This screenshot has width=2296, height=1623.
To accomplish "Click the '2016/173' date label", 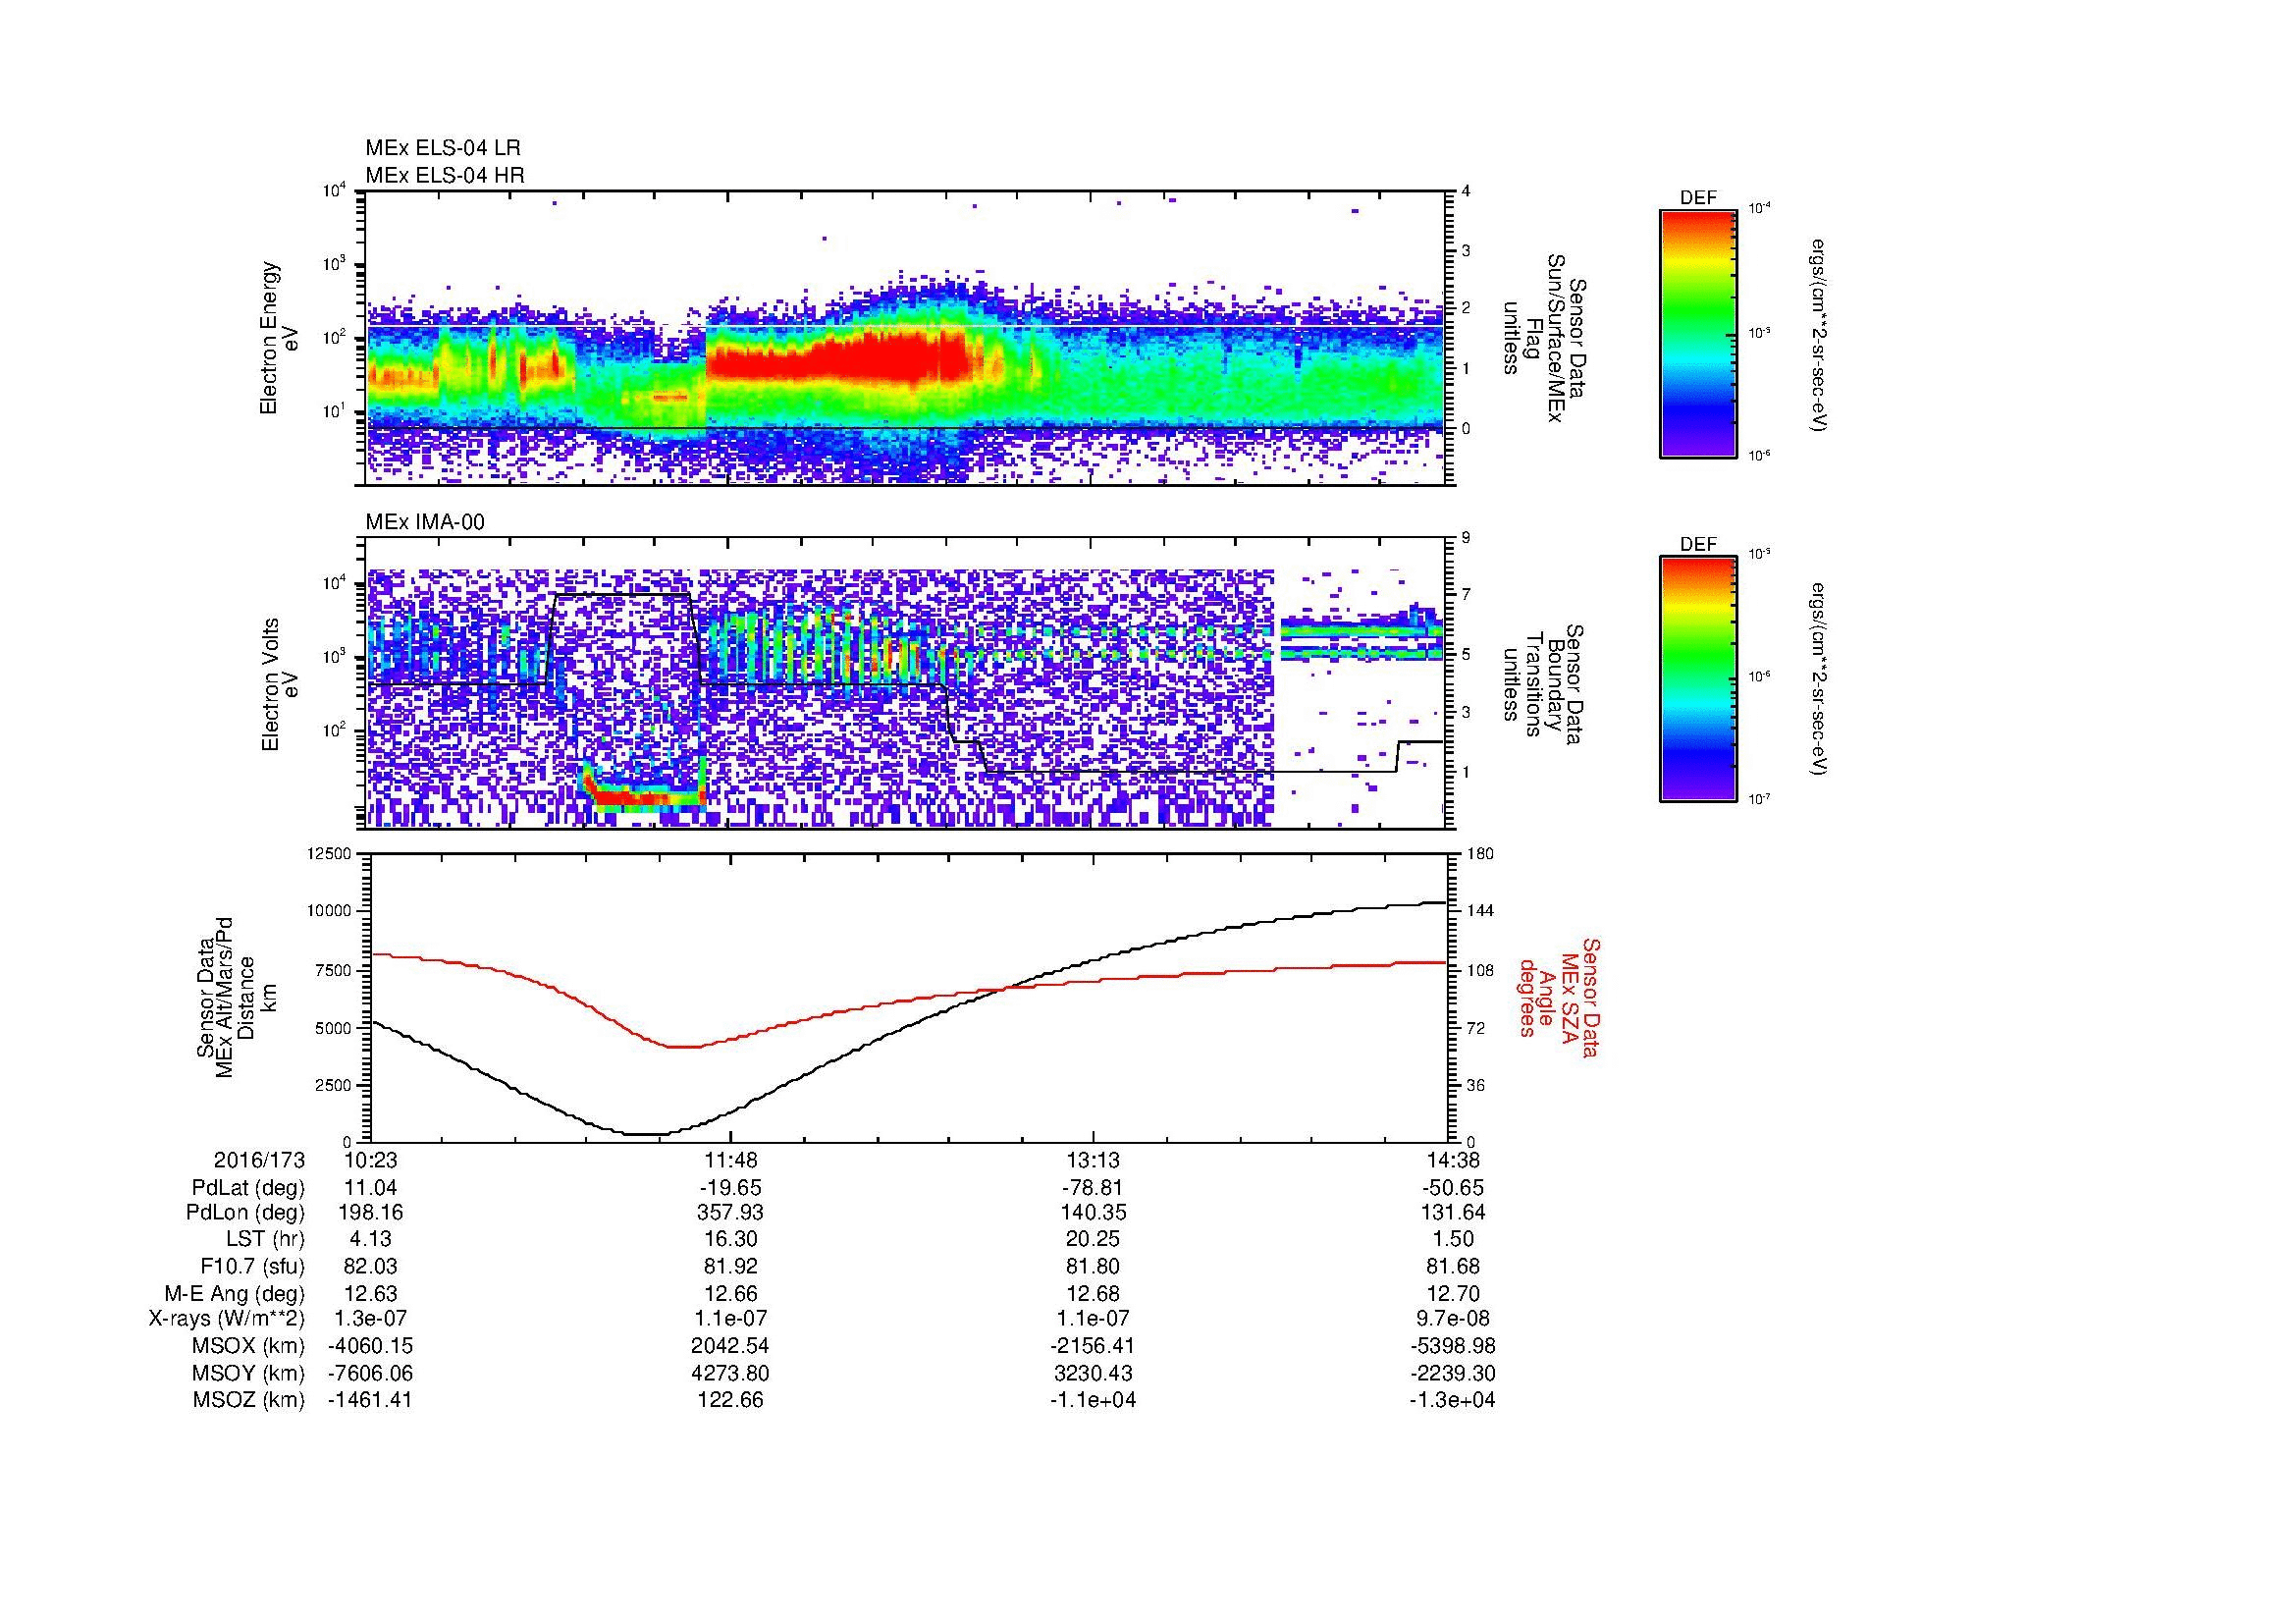I will [x=259, y=1160].
